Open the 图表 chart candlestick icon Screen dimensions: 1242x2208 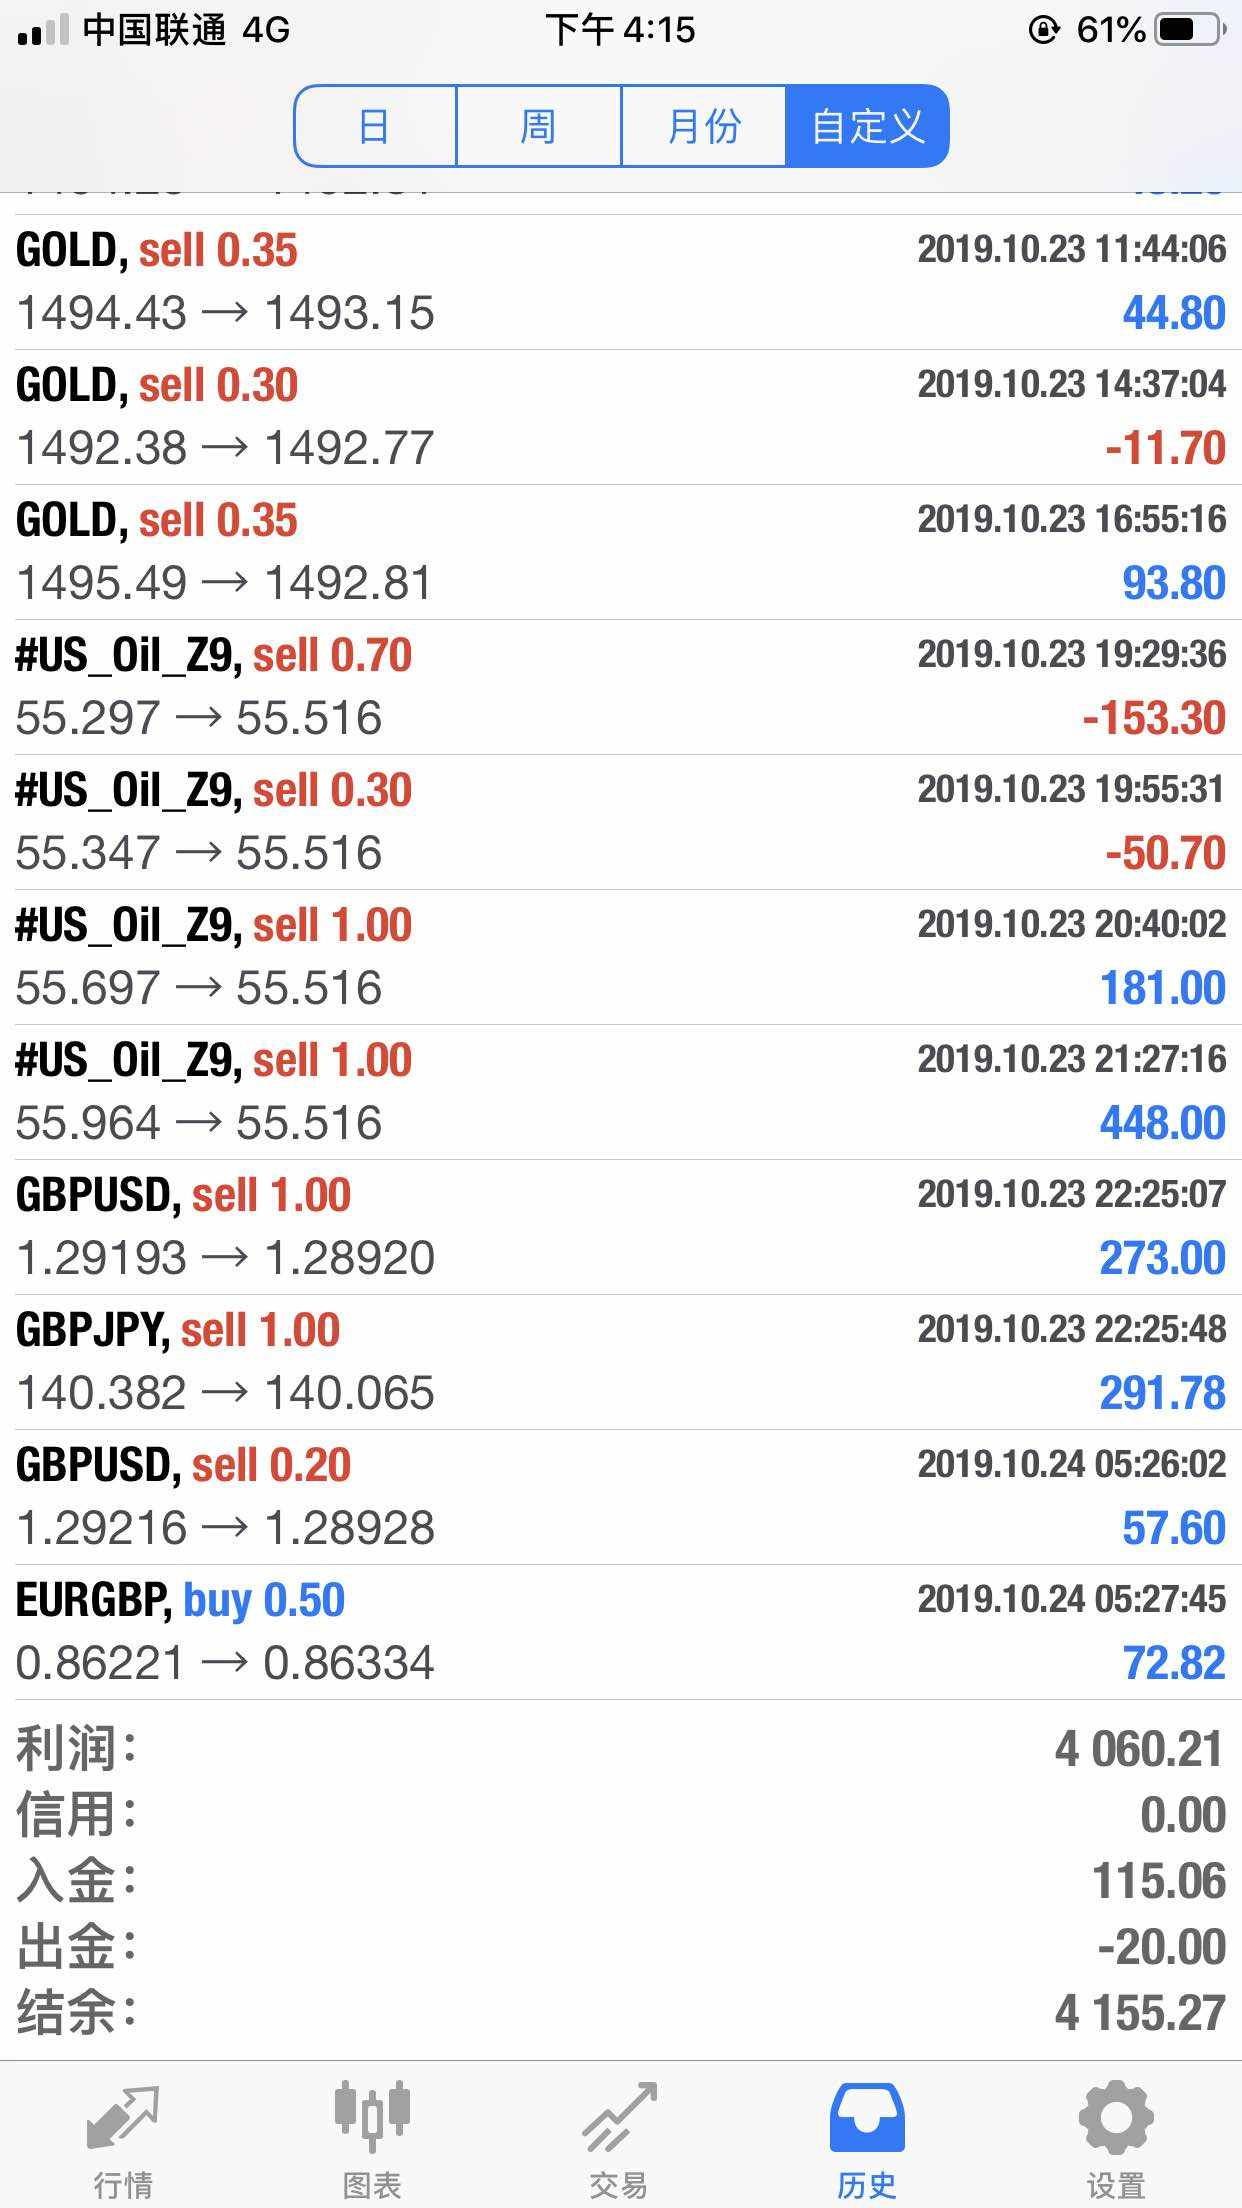(372, 2116)
